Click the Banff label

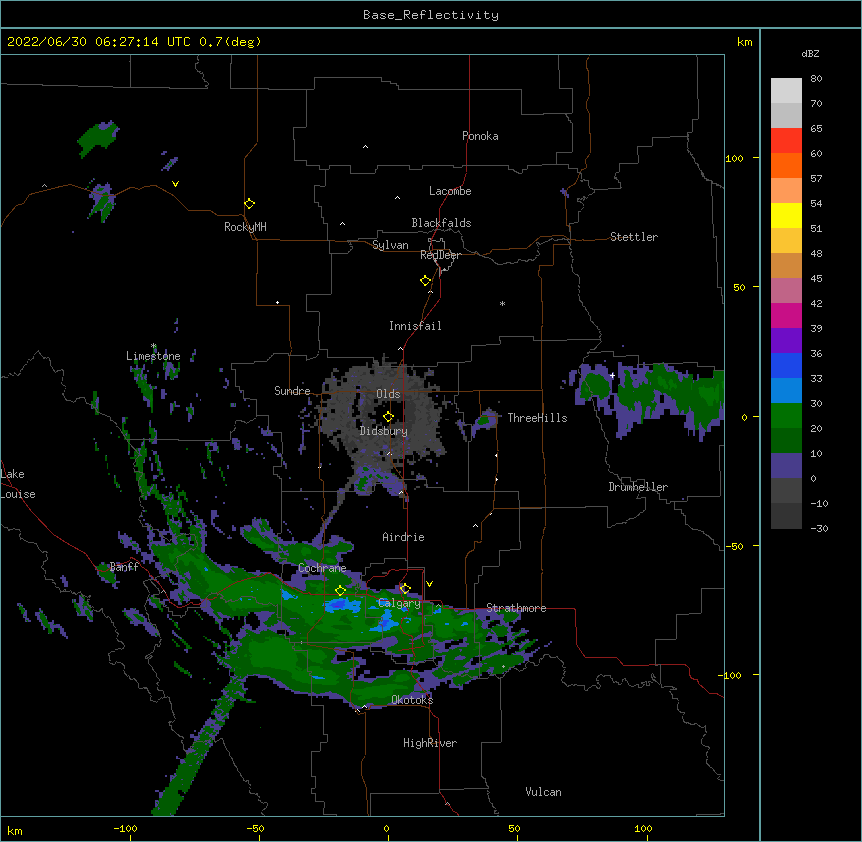pos(124,567)
